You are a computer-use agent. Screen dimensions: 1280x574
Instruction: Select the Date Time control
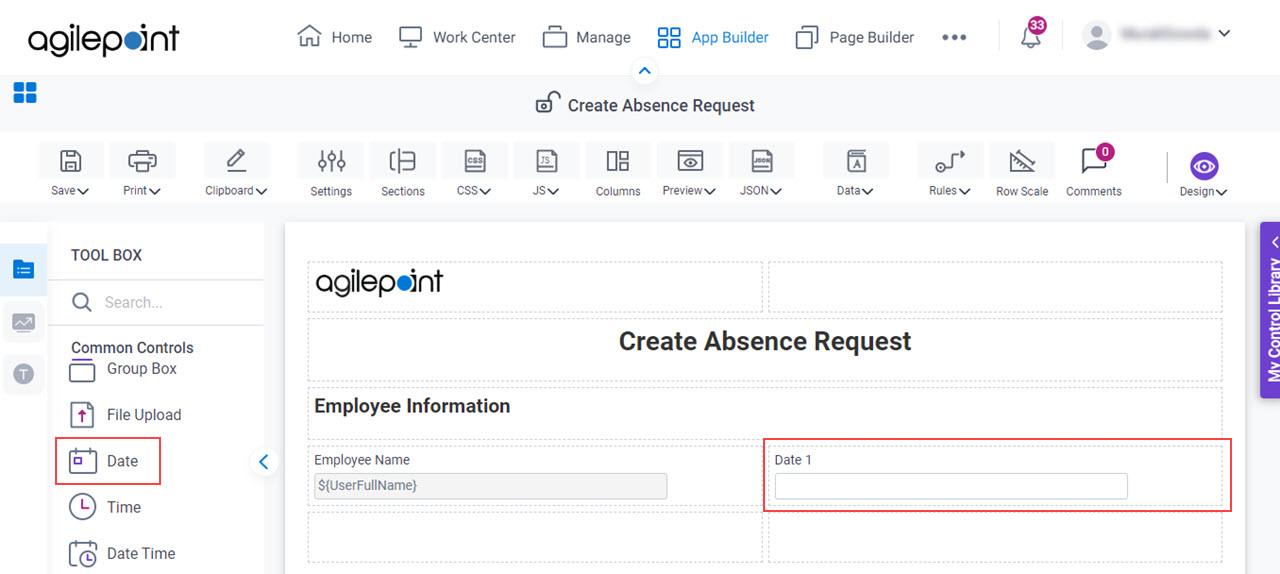pyautogui.click(x=122, y=553)
